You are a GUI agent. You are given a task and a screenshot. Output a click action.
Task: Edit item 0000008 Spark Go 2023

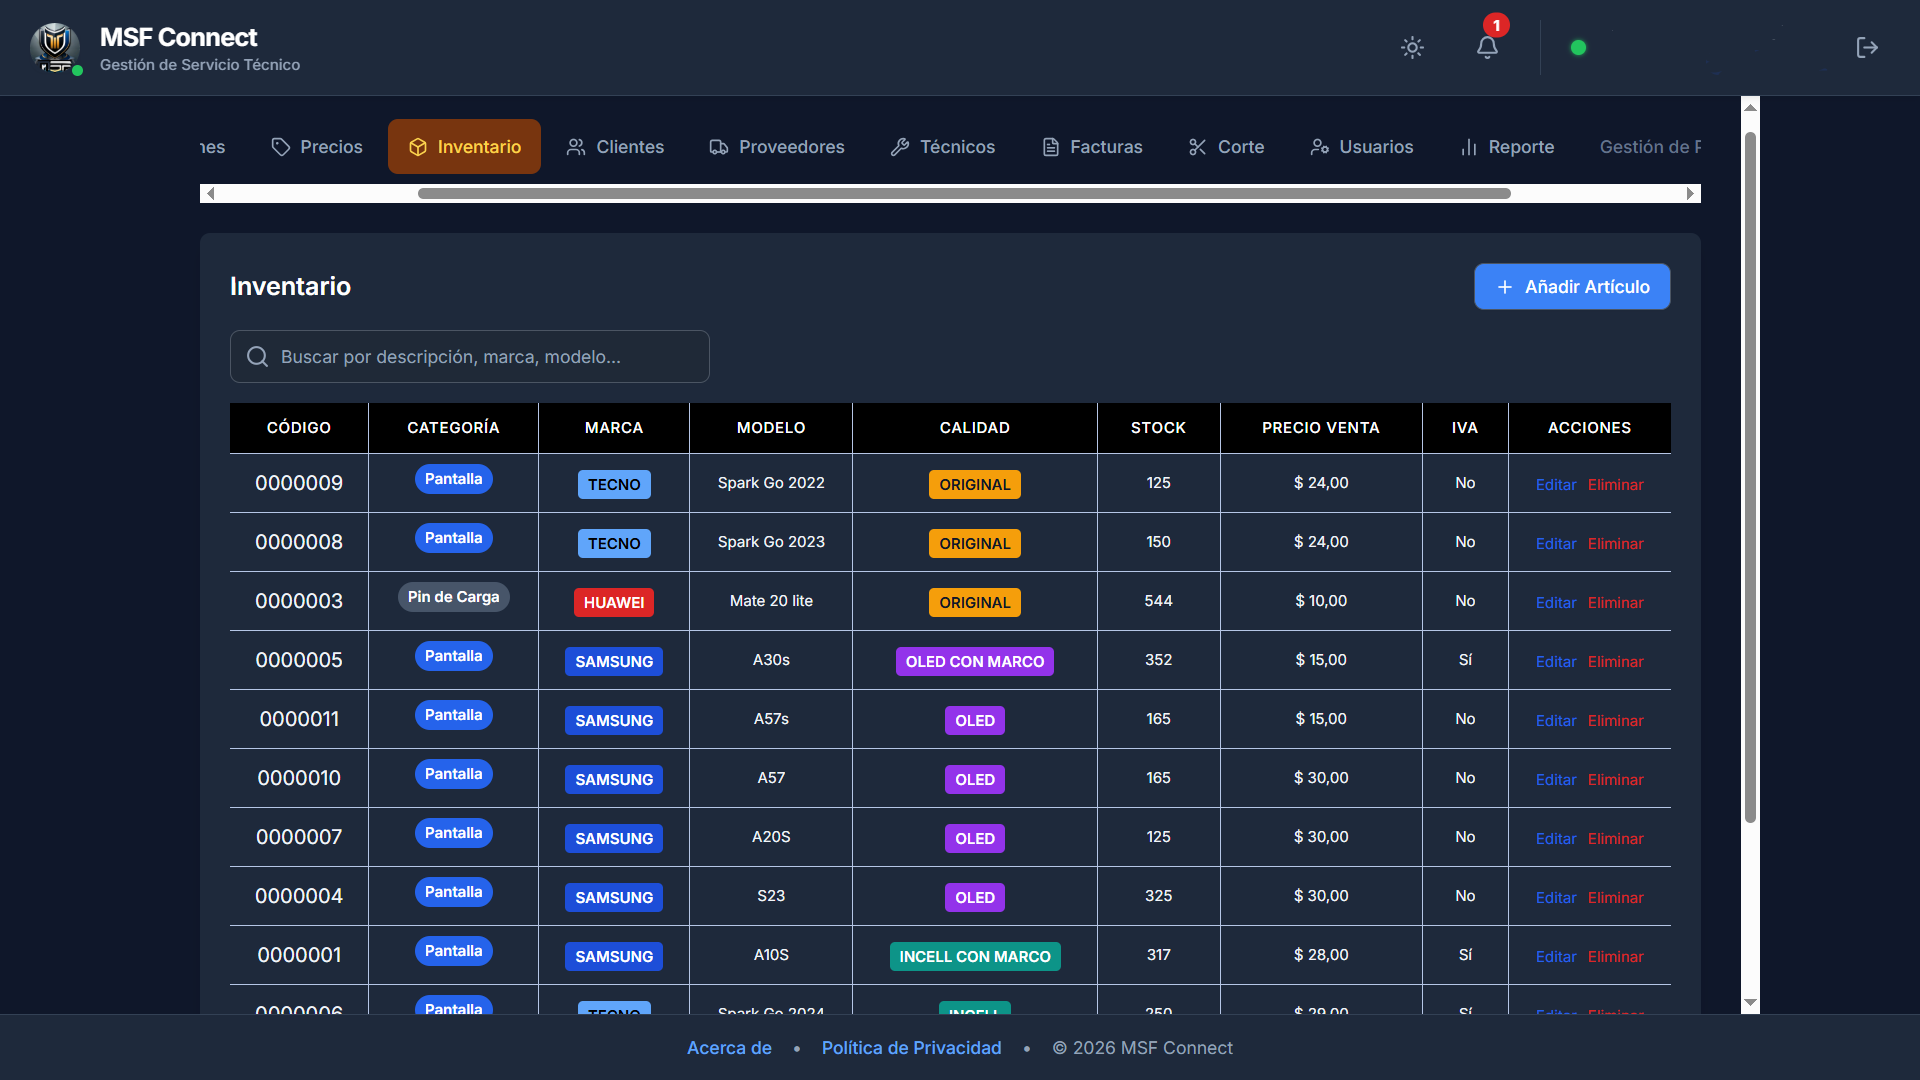click(1556, 544)
